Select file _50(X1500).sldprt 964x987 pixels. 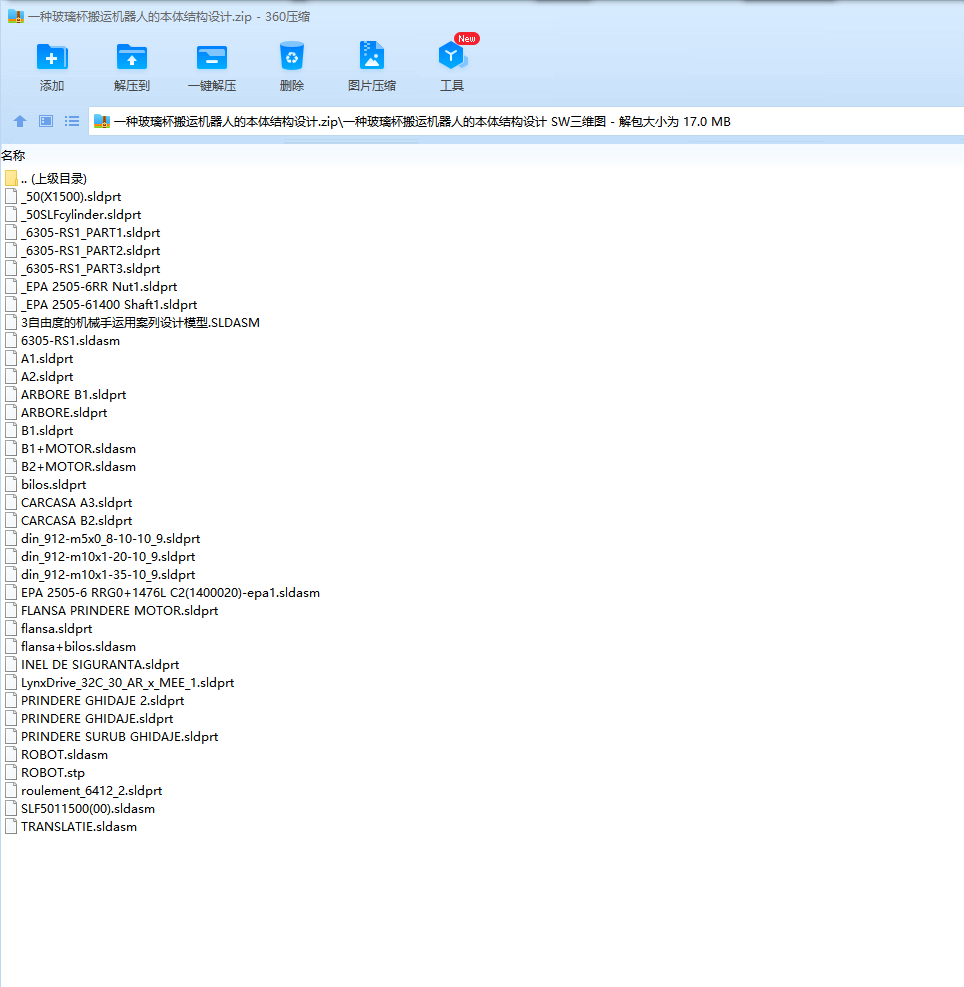coord(71,197)
